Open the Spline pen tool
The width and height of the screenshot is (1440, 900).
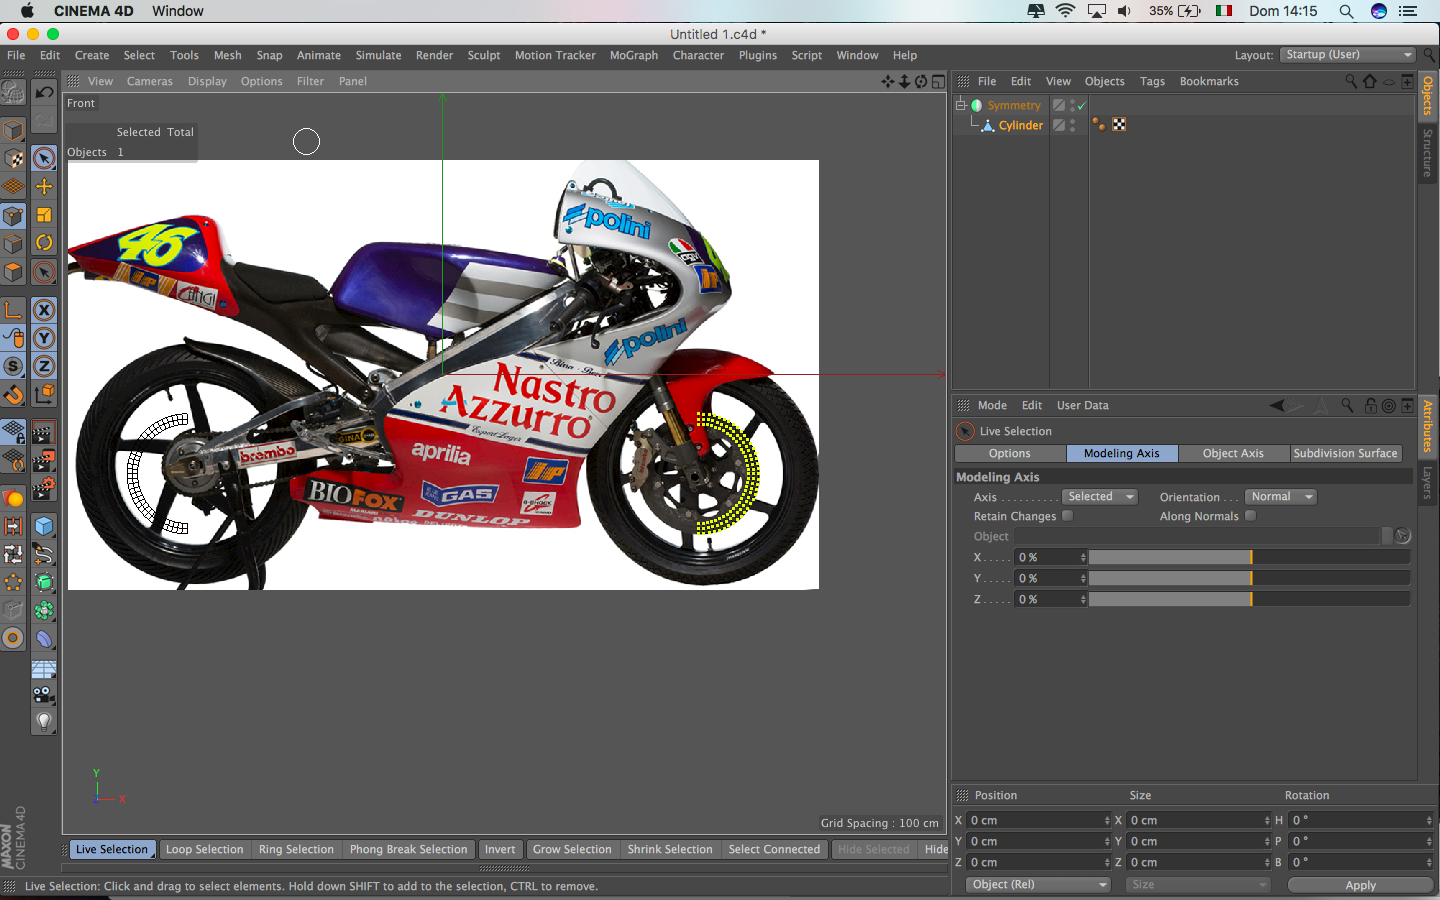[44, 554]
